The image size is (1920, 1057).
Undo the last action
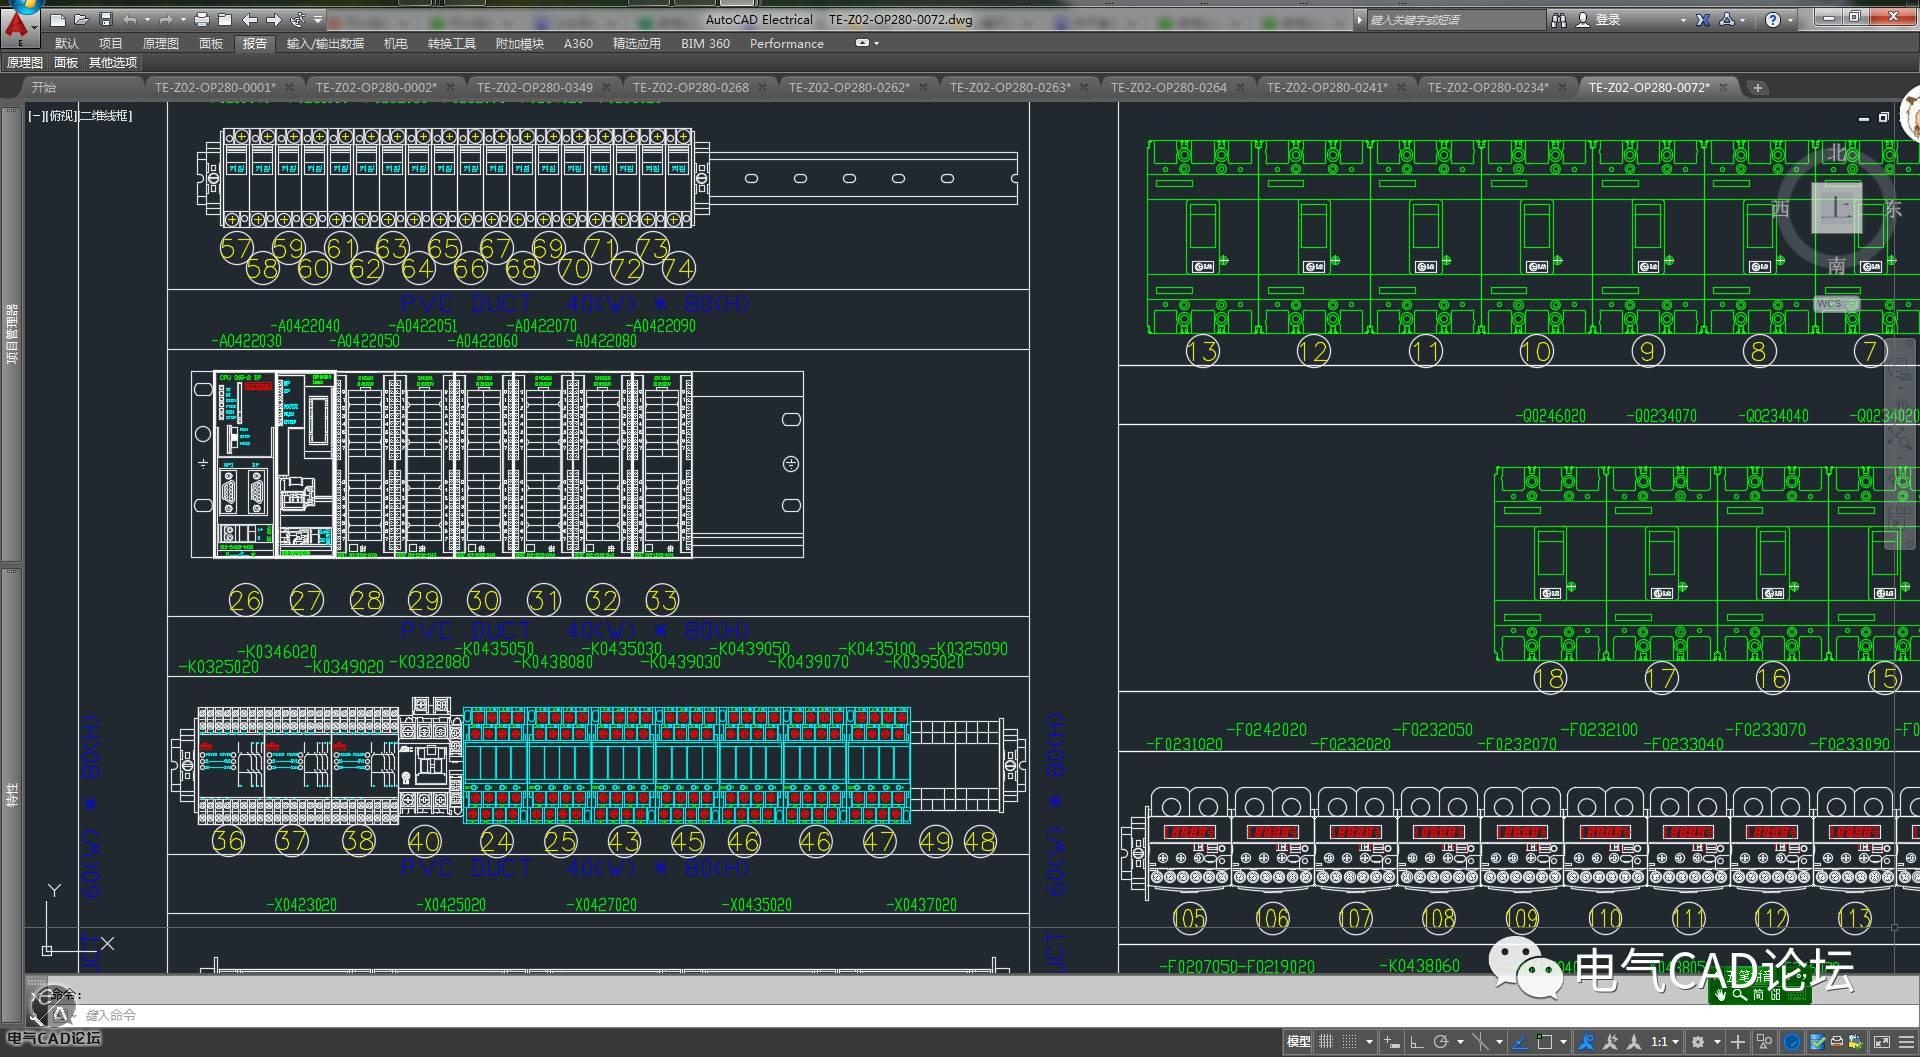click(x=129, y=19)
